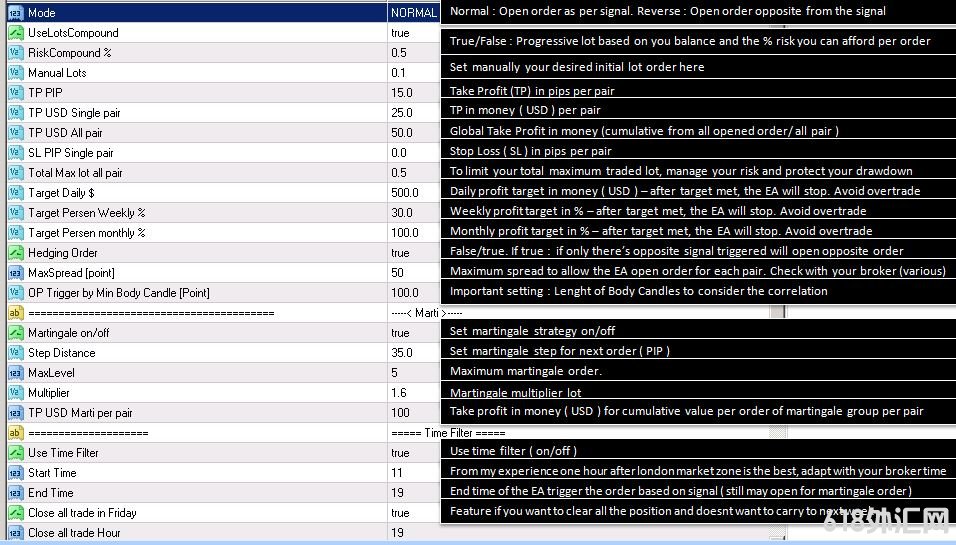
Task: Click the End Time integer icon
Action: (x=15, y=493)
